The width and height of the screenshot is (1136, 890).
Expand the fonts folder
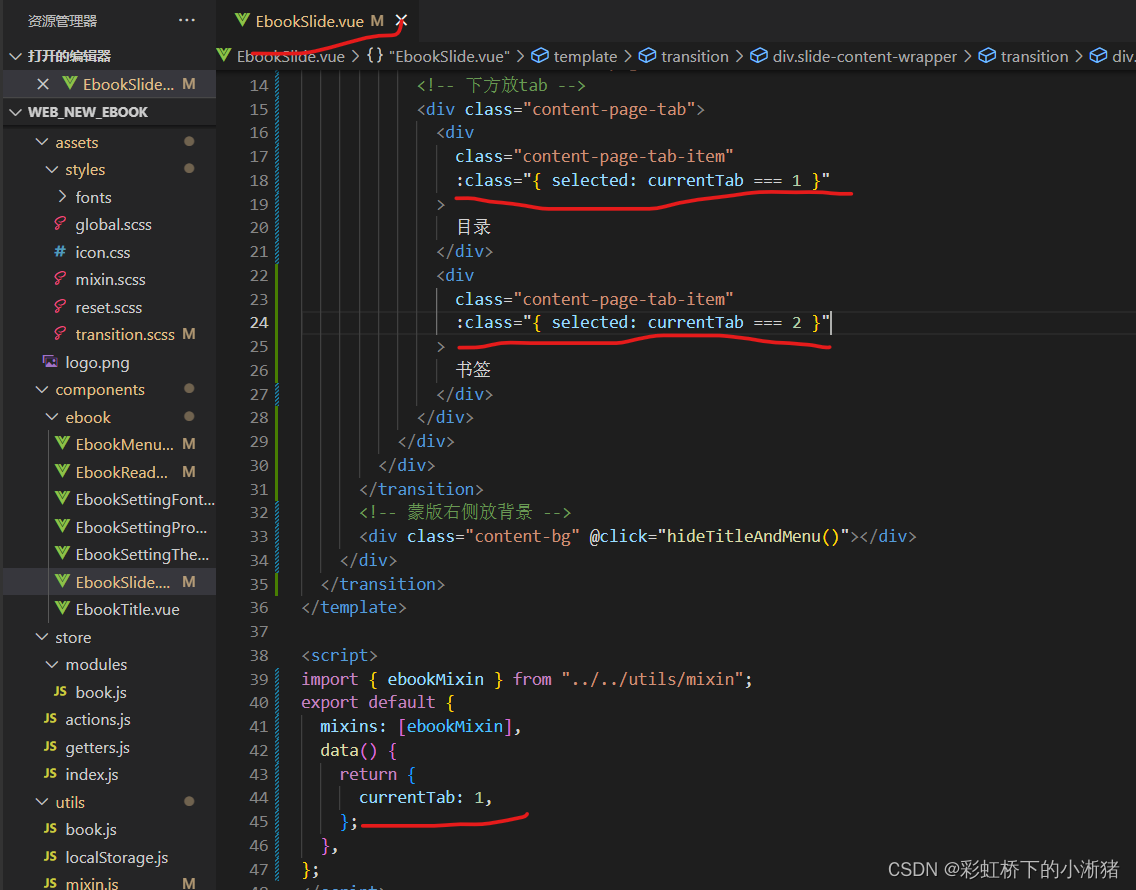click(62, 197)
